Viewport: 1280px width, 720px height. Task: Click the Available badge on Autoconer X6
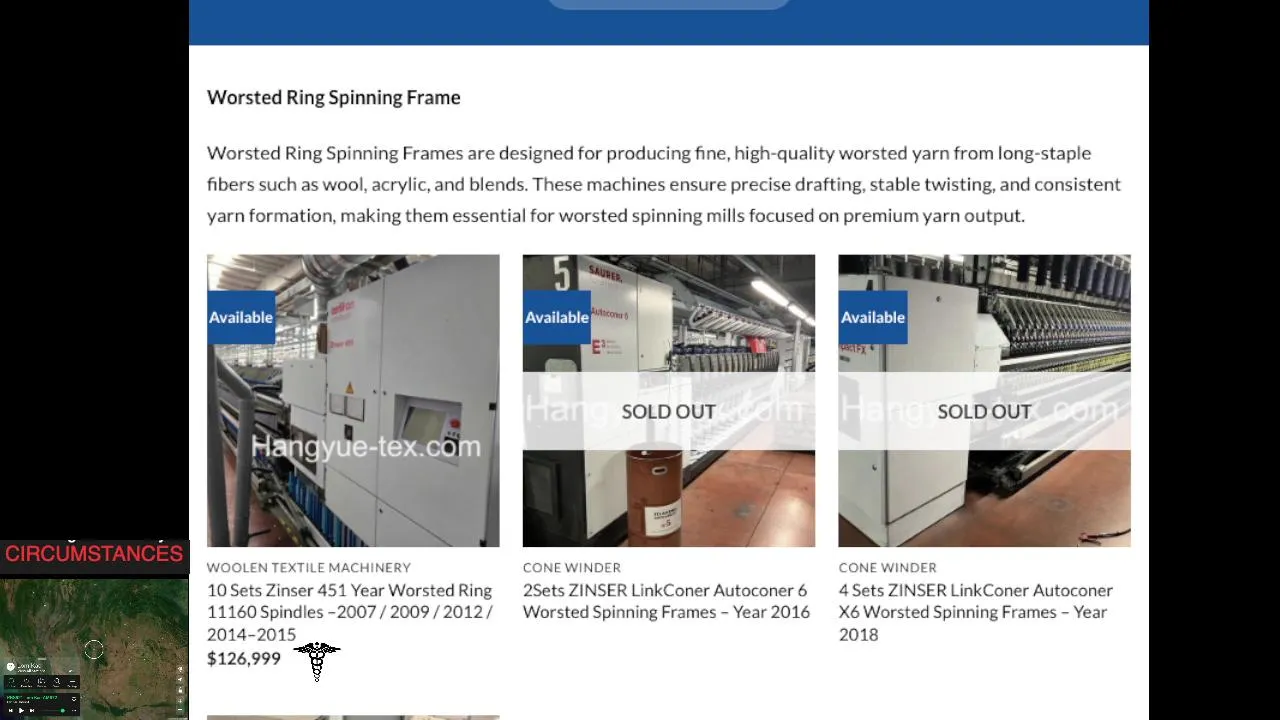click(873, 317)
